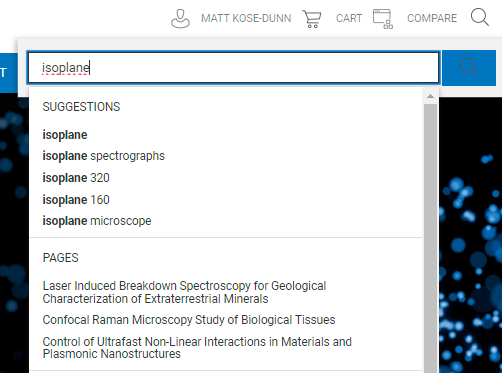Click the suggestions list scrollbar track
The width and height of the screenshot is (502, 373).
tap(430, 238)
